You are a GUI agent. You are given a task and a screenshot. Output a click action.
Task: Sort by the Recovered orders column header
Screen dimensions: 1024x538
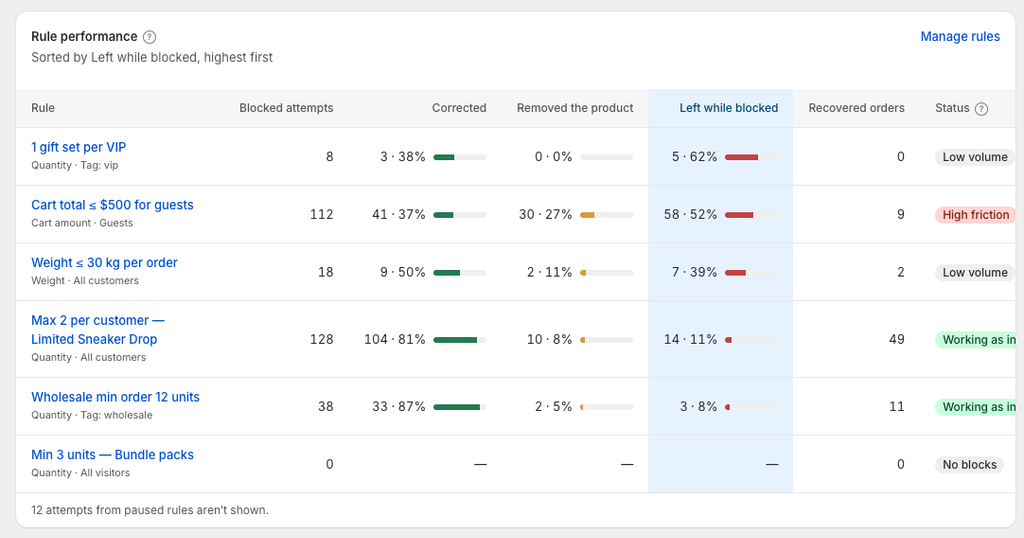856,108
